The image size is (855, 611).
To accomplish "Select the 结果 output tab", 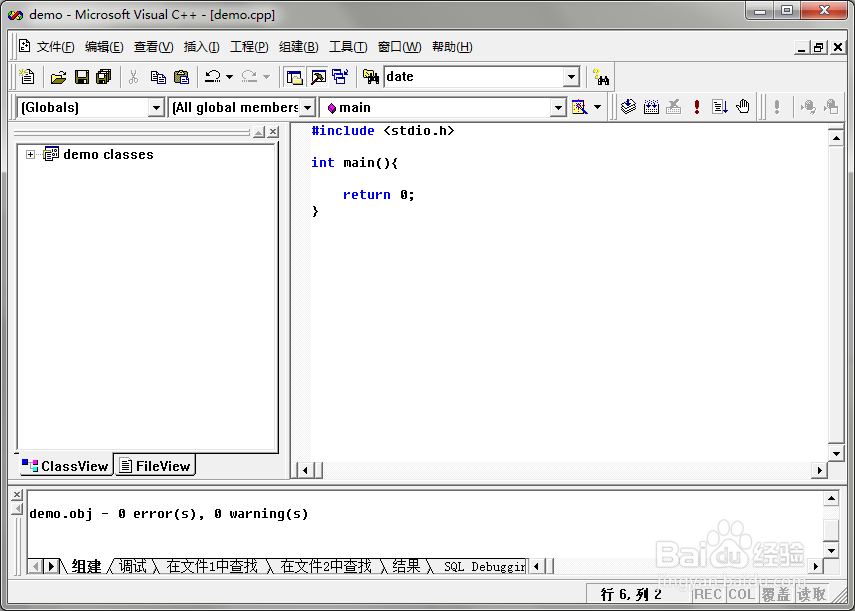I will point(406,566).
